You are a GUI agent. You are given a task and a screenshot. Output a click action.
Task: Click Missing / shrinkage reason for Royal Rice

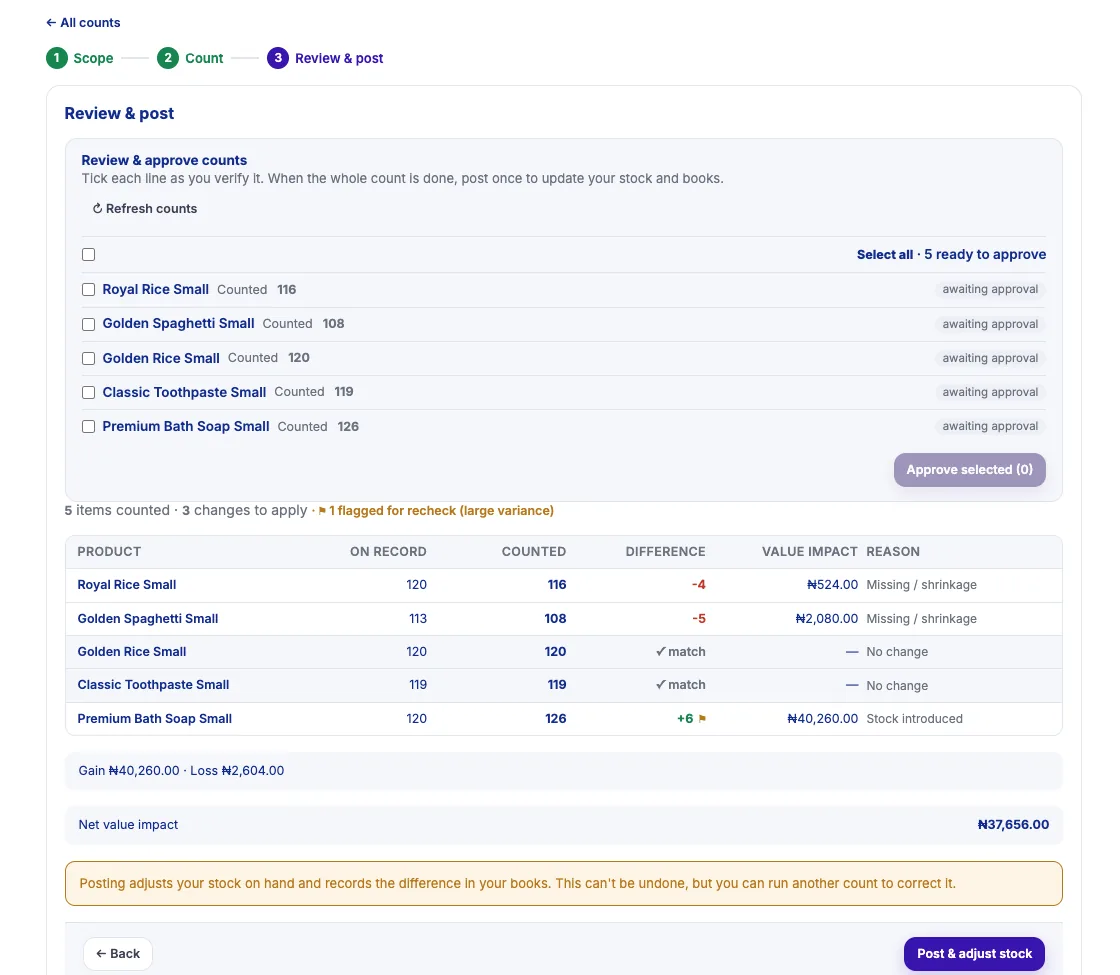tap(921, 584)
